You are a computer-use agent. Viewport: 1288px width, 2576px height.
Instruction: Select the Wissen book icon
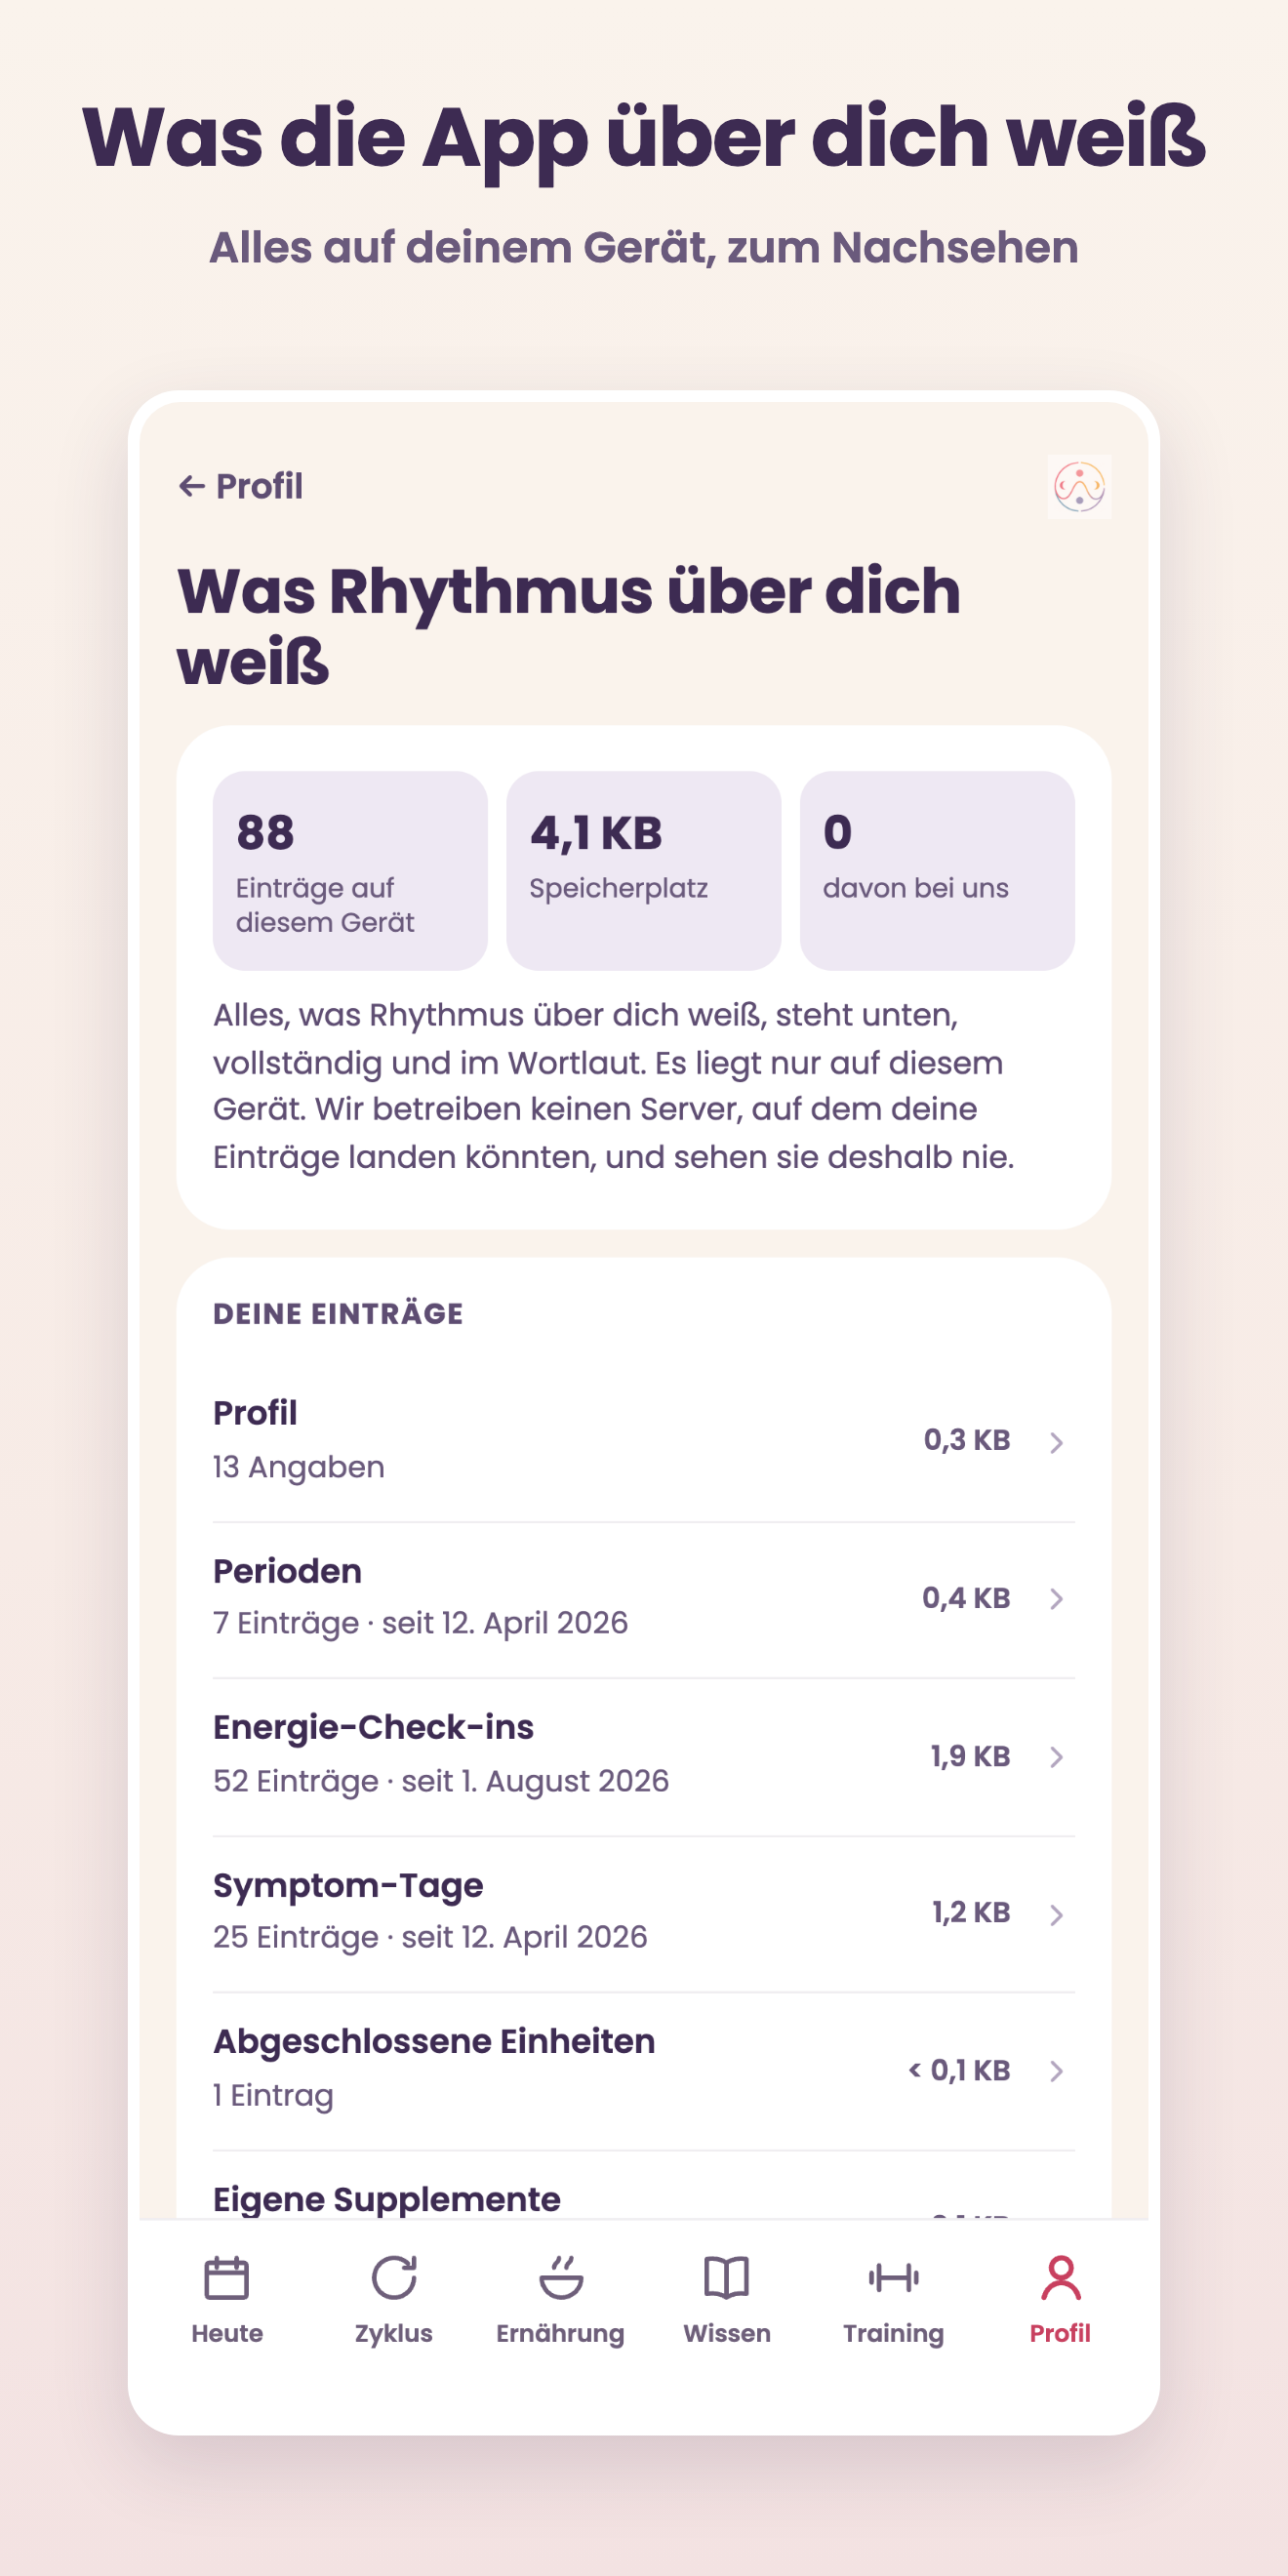coord(727,2278)
